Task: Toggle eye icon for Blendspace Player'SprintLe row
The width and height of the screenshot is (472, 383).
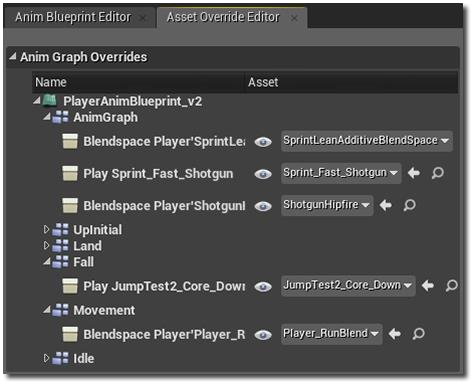Action: 263,142
